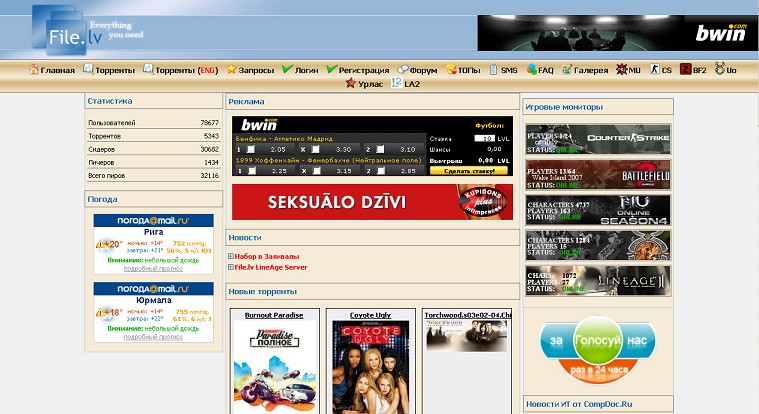Open the Burnout Paradise torrent title

coord(274,315)
